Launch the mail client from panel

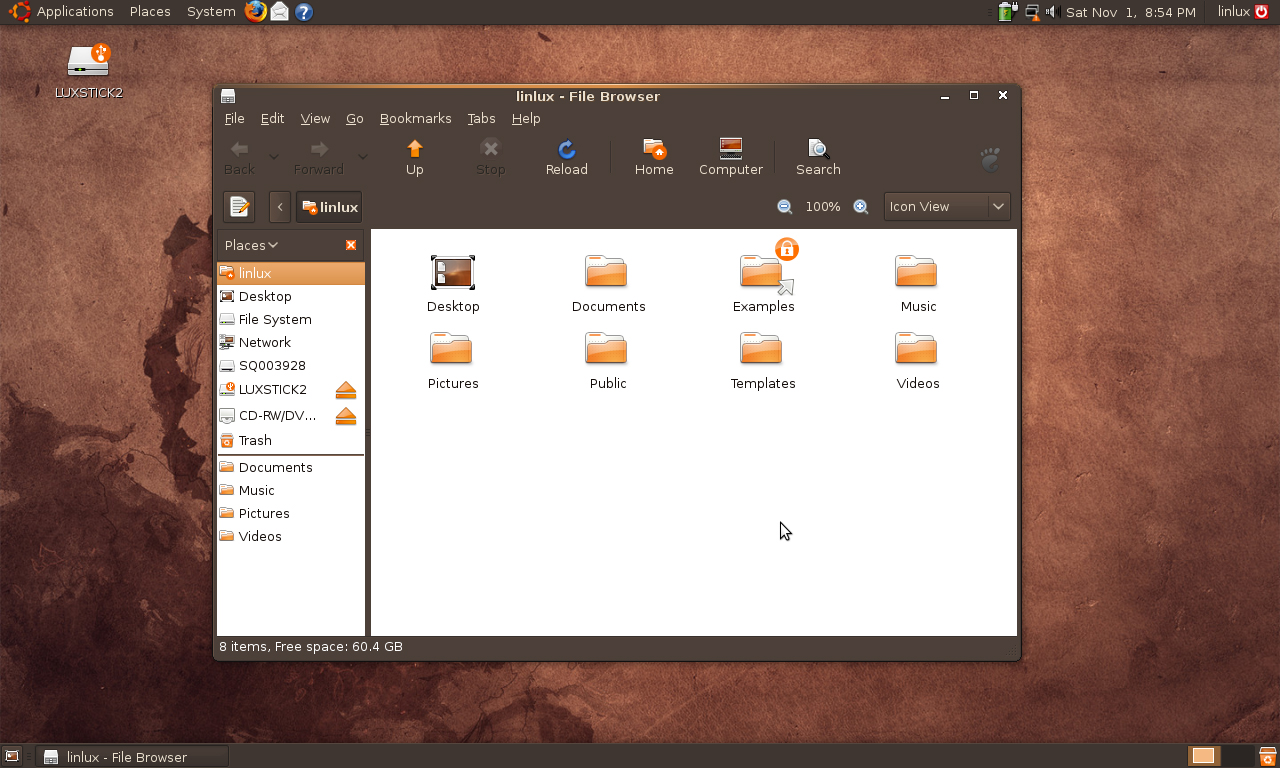280,12
